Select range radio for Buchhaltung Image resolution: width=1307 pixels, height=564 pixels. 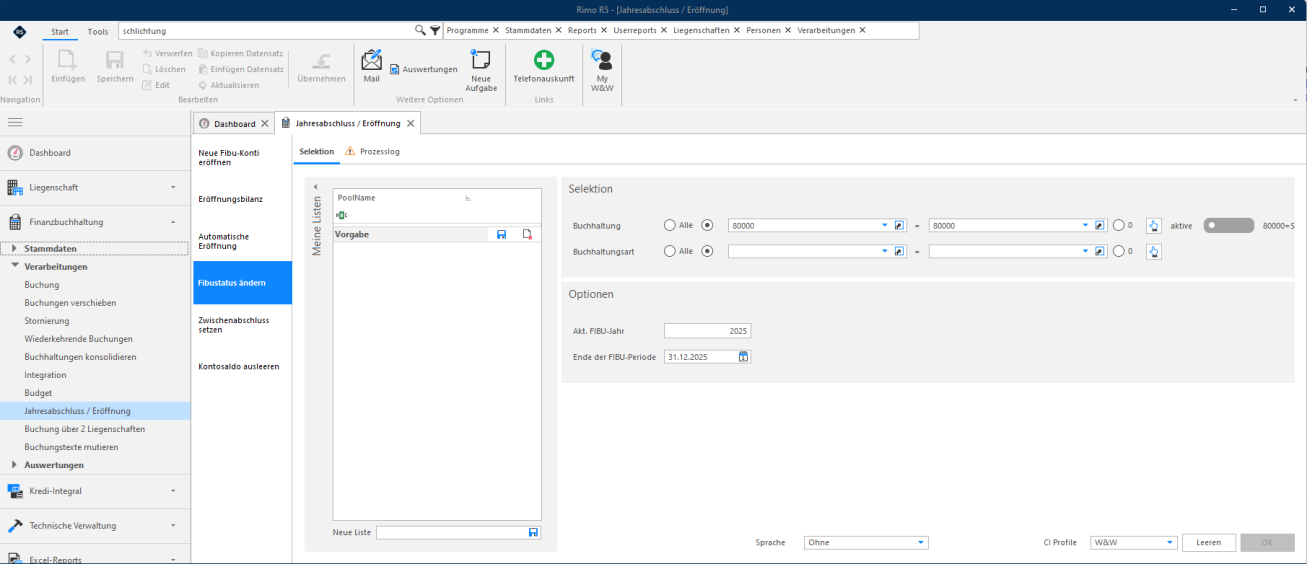(x=708, y=225)
